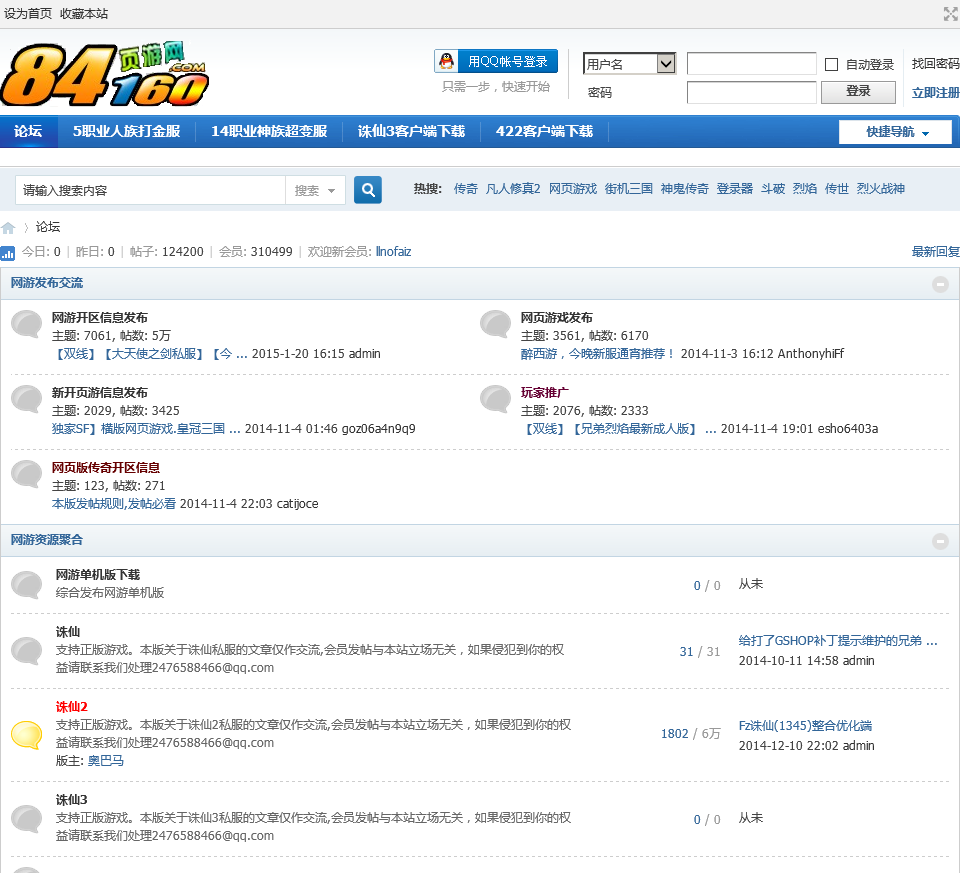
Task: Open the 网页版传奇开区信息 forum
Action: (x=106, y=468)
